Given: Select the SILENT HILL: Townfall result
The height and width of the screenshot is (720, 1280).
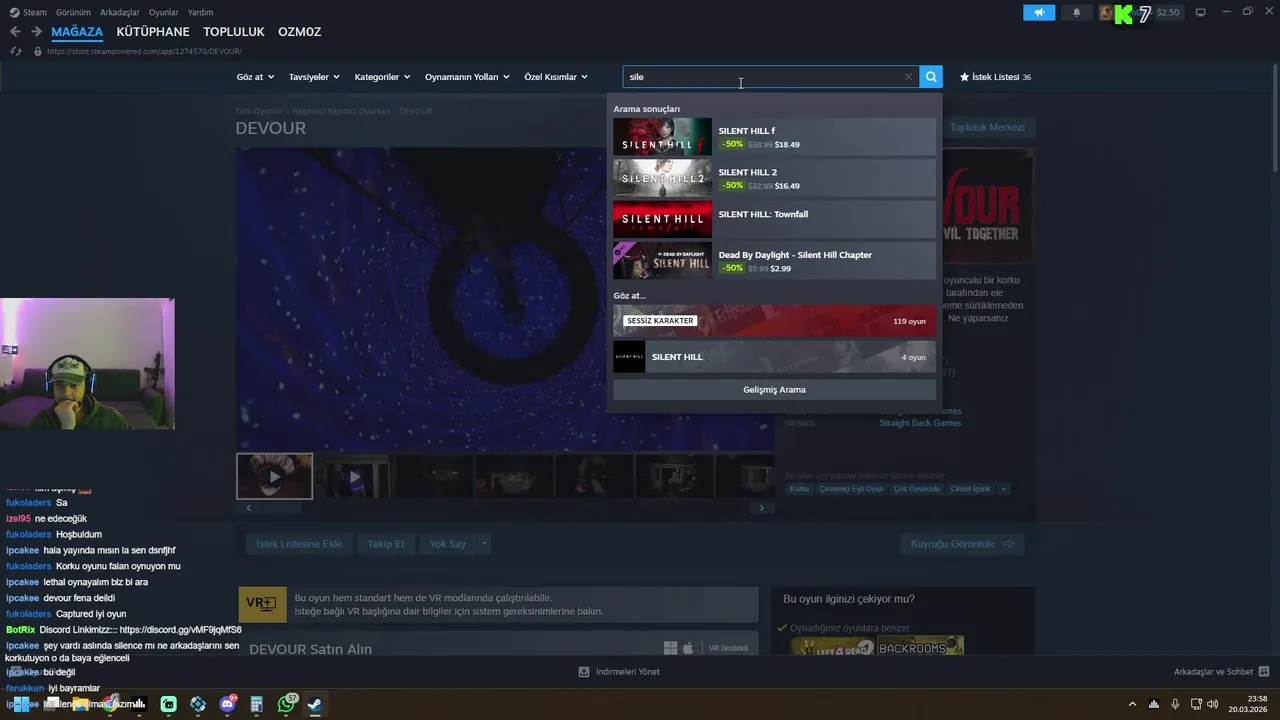Looking at the screenshot, I should (x=774, y=219).
